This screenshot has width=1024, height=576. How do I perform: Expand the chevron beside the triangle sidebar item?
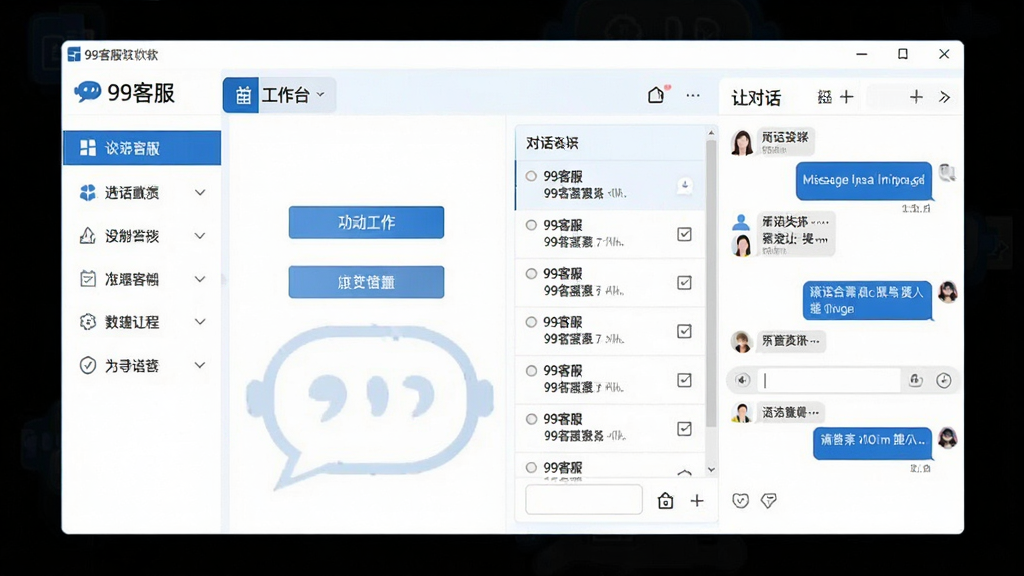point(200,236)
